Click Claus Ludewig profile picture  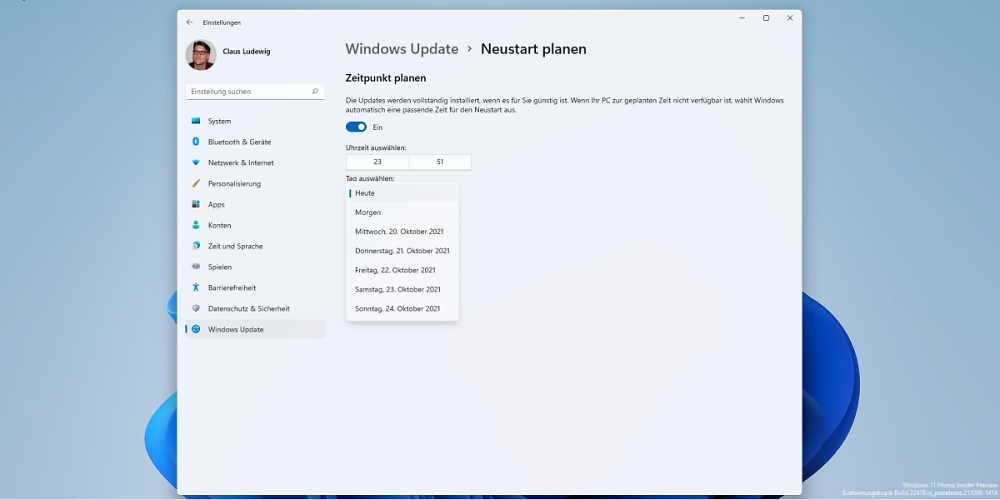point(201,54)
